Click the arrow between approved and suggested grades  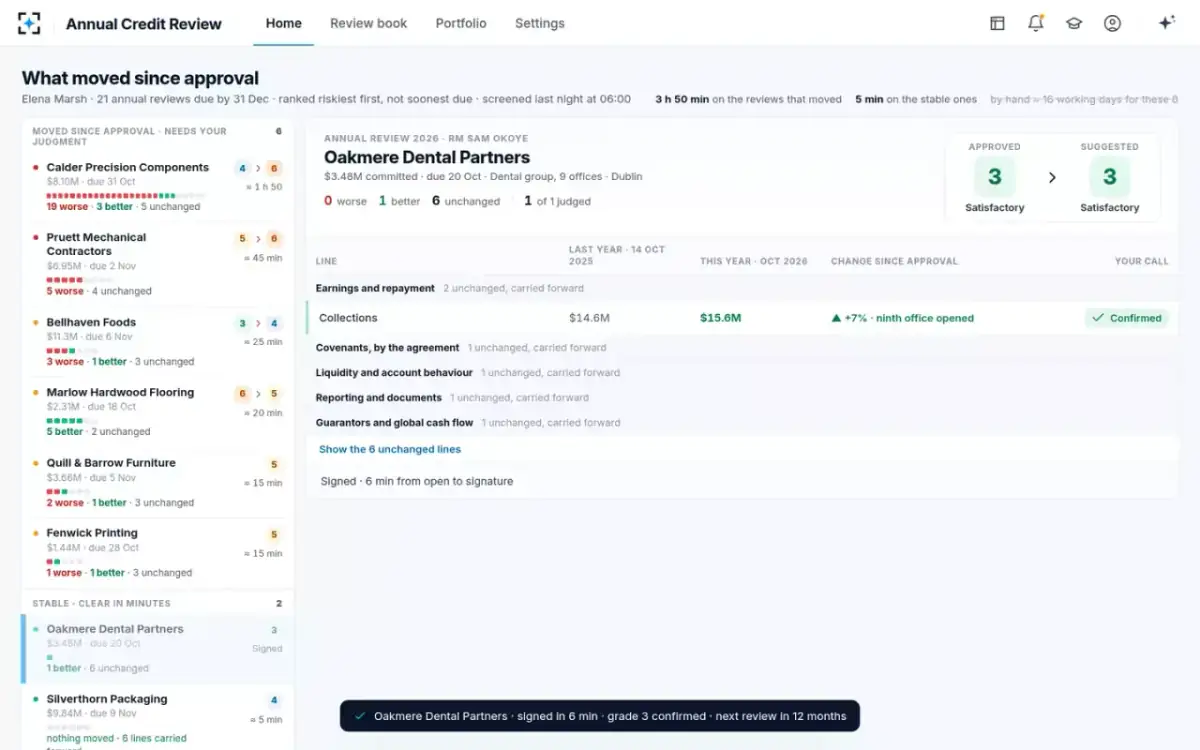click(x=1052, y=177)
